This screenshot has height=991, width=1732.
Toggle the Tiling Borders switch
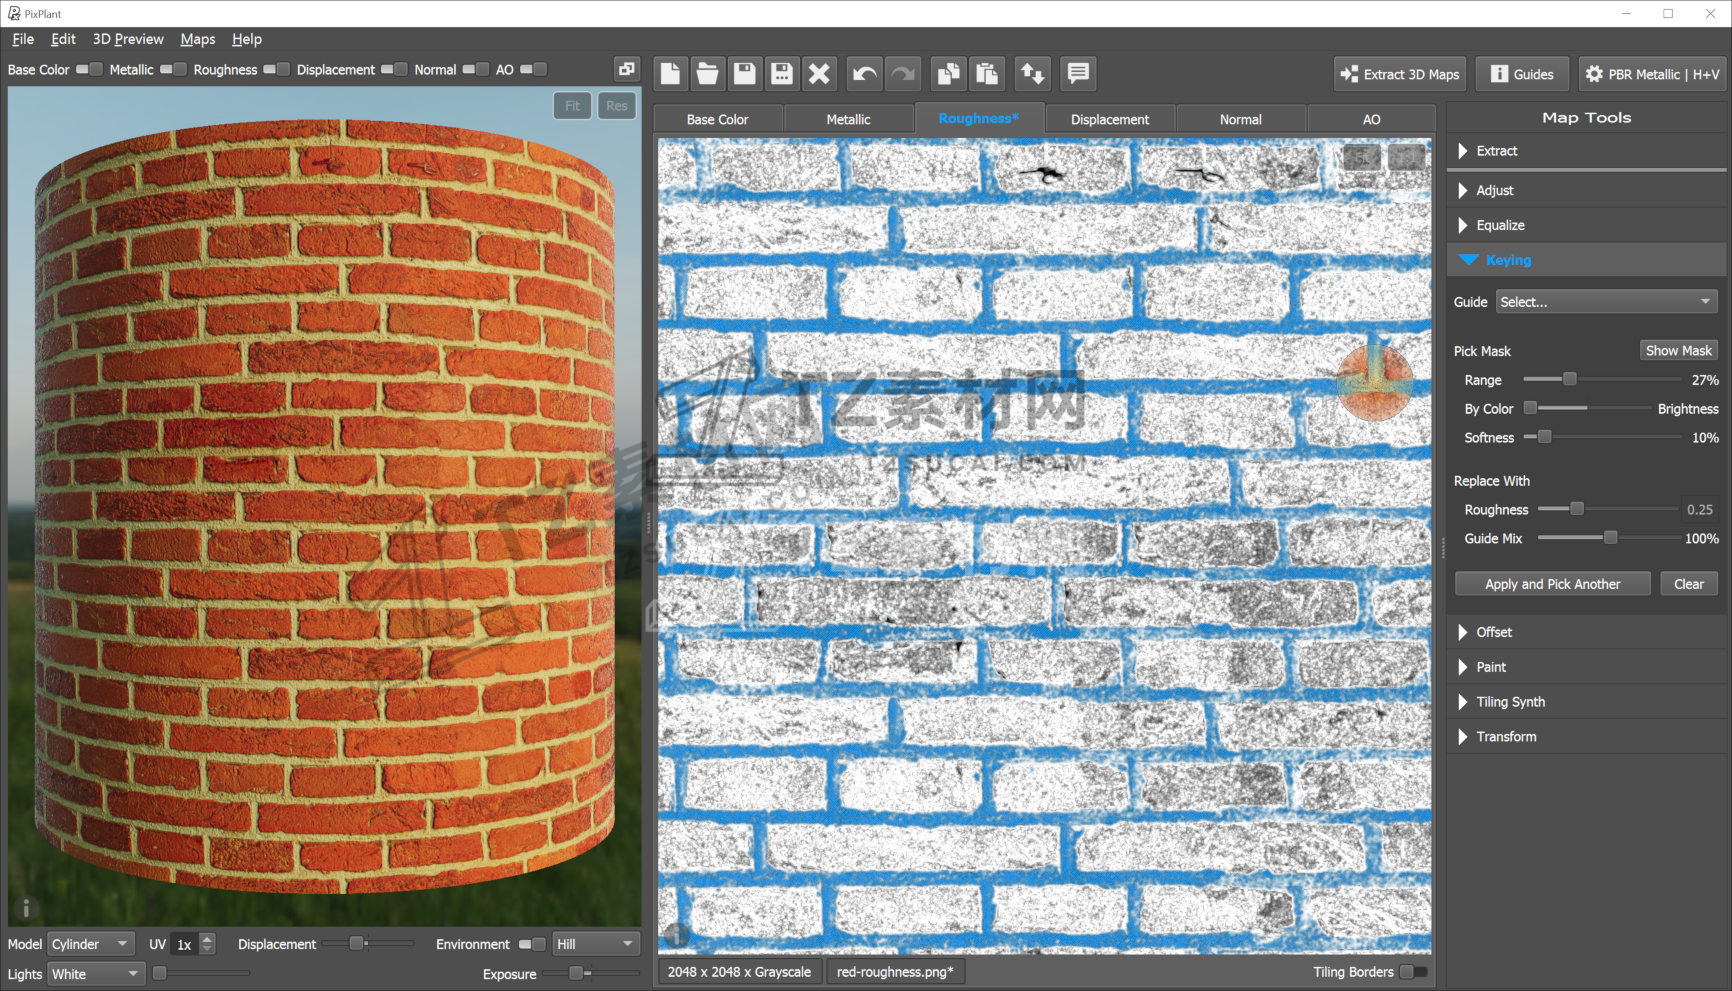pos(1413,972)
